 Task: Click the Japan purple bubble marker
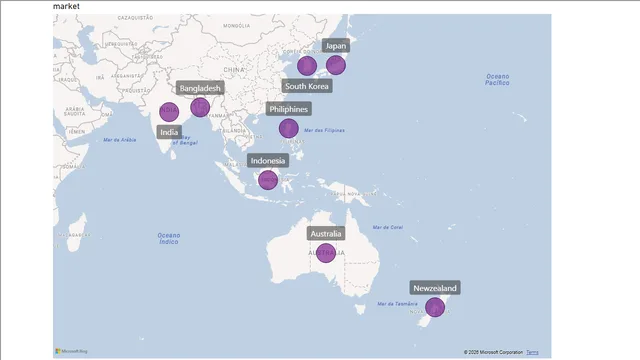[336, 65]
